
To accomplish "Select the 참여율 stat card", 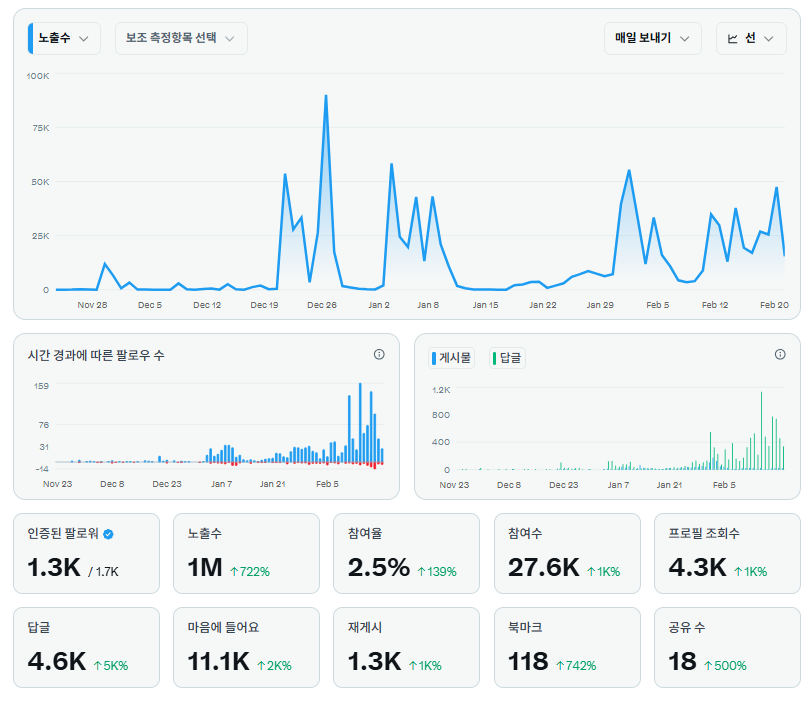I will click(406, 553).
